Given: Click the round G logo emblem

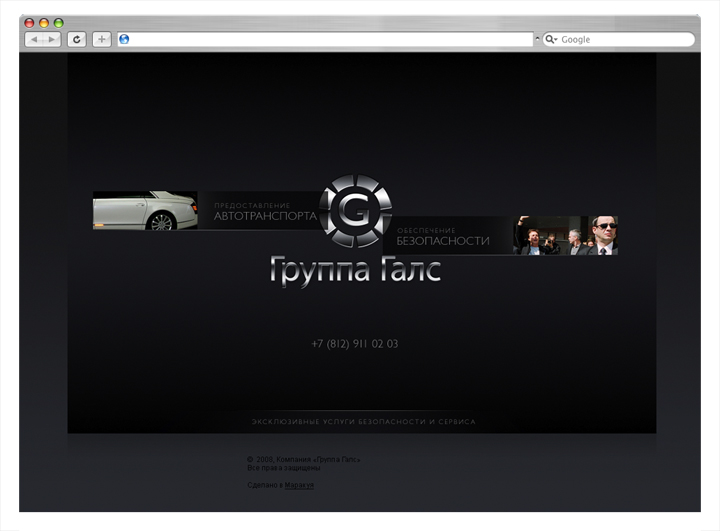Looking at the screenshot, I should tap(355, 211).
